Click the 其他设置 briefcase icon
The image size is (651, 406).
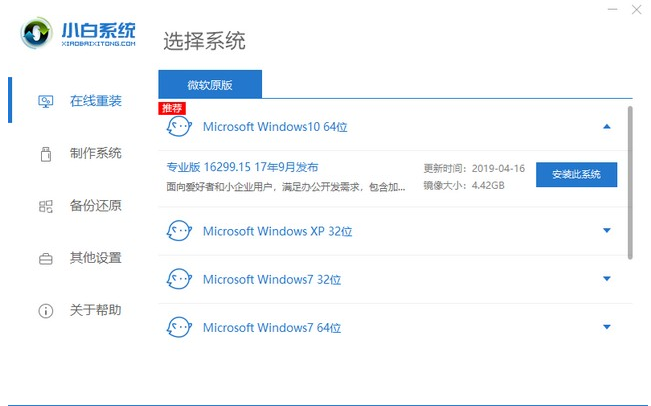45,259
